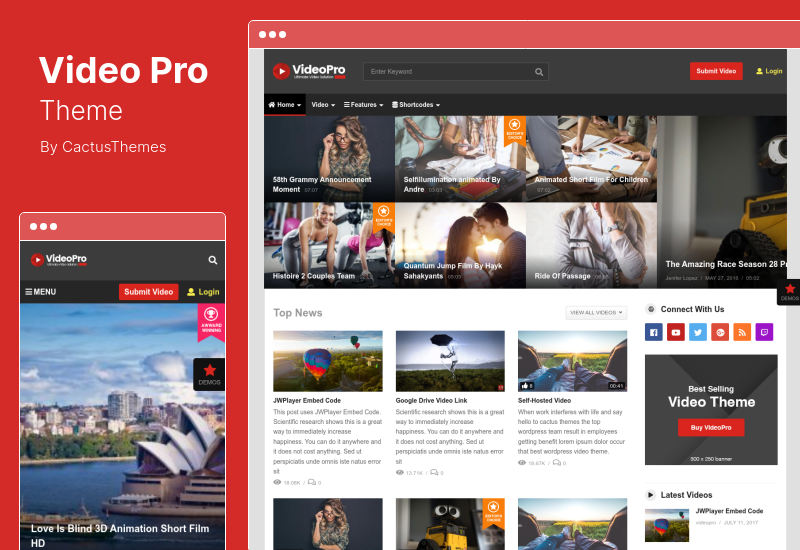Click the play icon beside Latest Videos heading
Image resolution: width=800 pixels, height=550 pixels.
click(x=650, y=495)
